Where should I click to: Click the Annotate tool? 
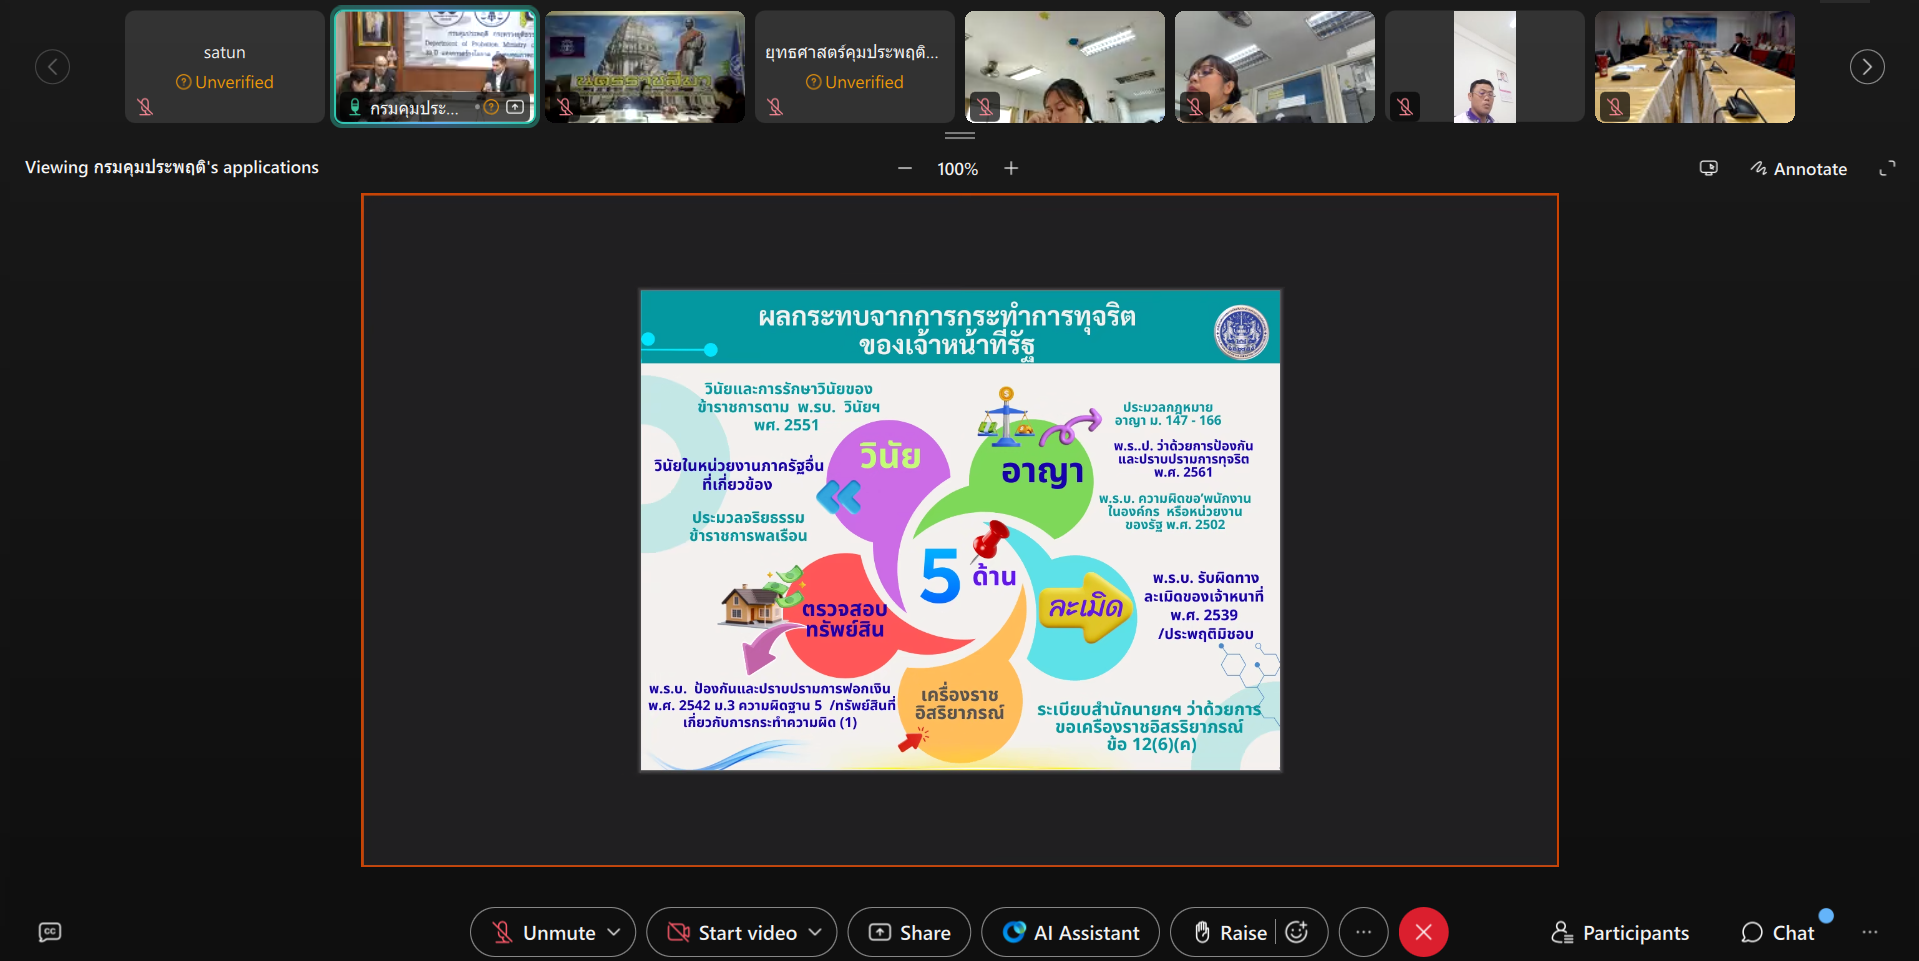(x=1799, y=169)
